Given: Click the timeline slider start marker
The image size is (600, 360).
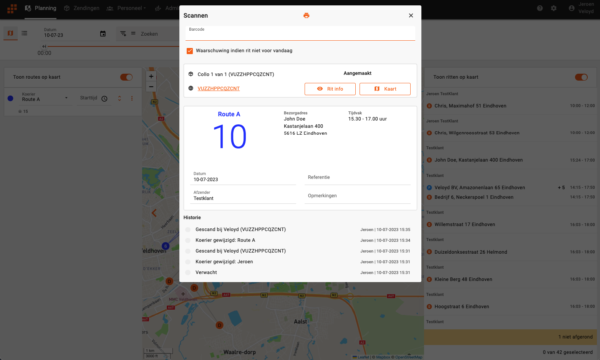Looking at the screenshot, I should coord(44,46).
